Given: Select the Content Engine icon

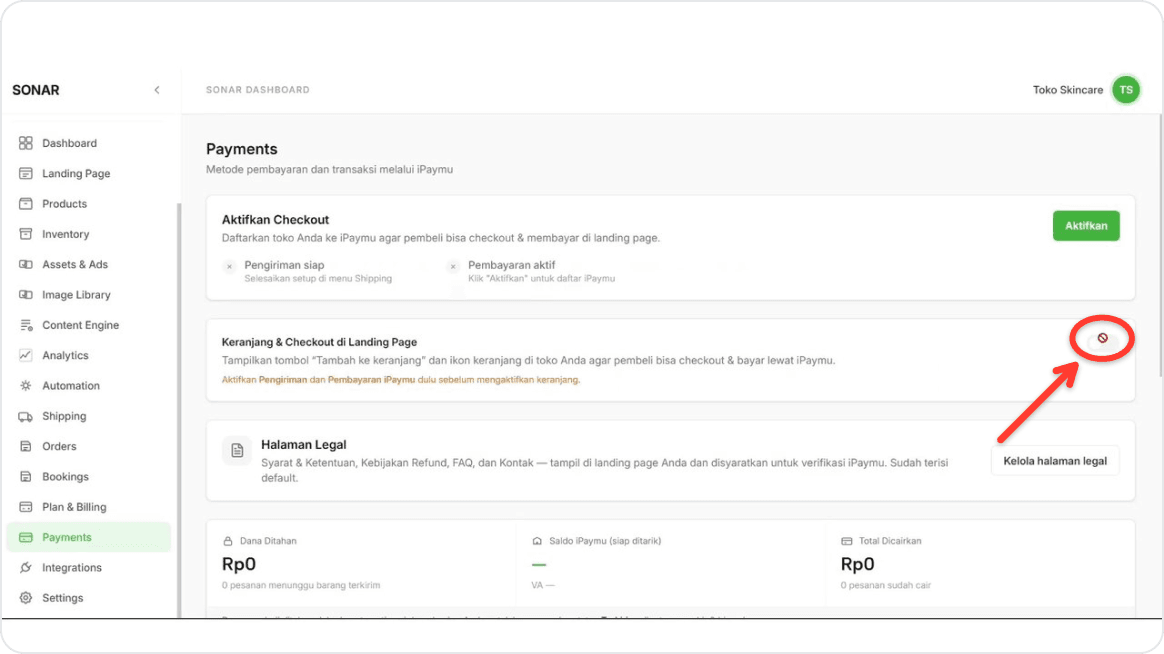Looking at the screenshot, I should (26, 325).
